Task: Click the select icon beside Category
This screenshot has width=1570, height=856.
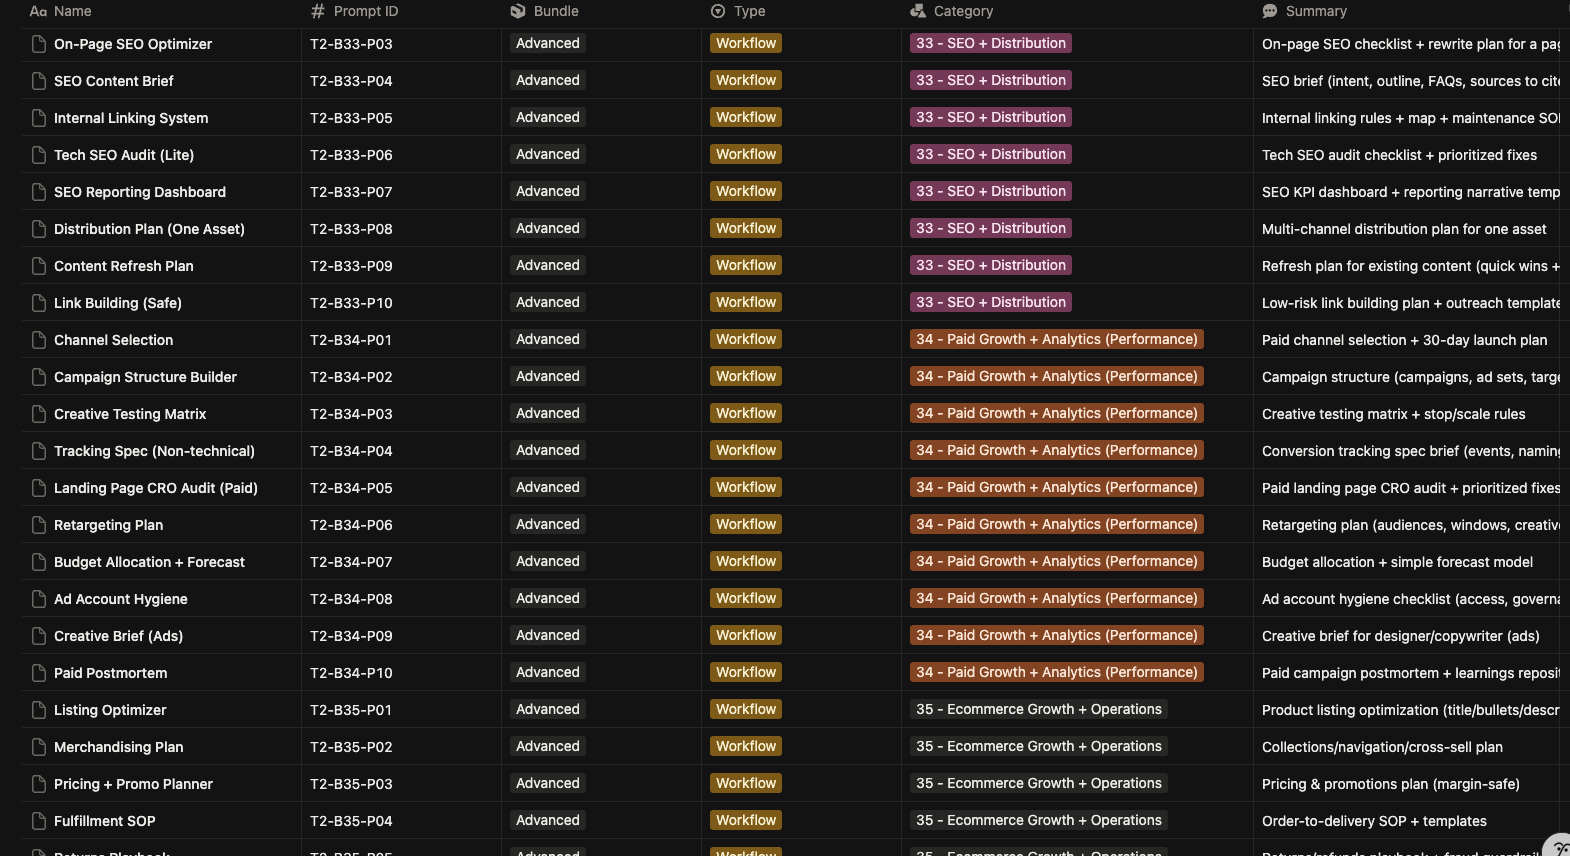Action: [917, 11]
